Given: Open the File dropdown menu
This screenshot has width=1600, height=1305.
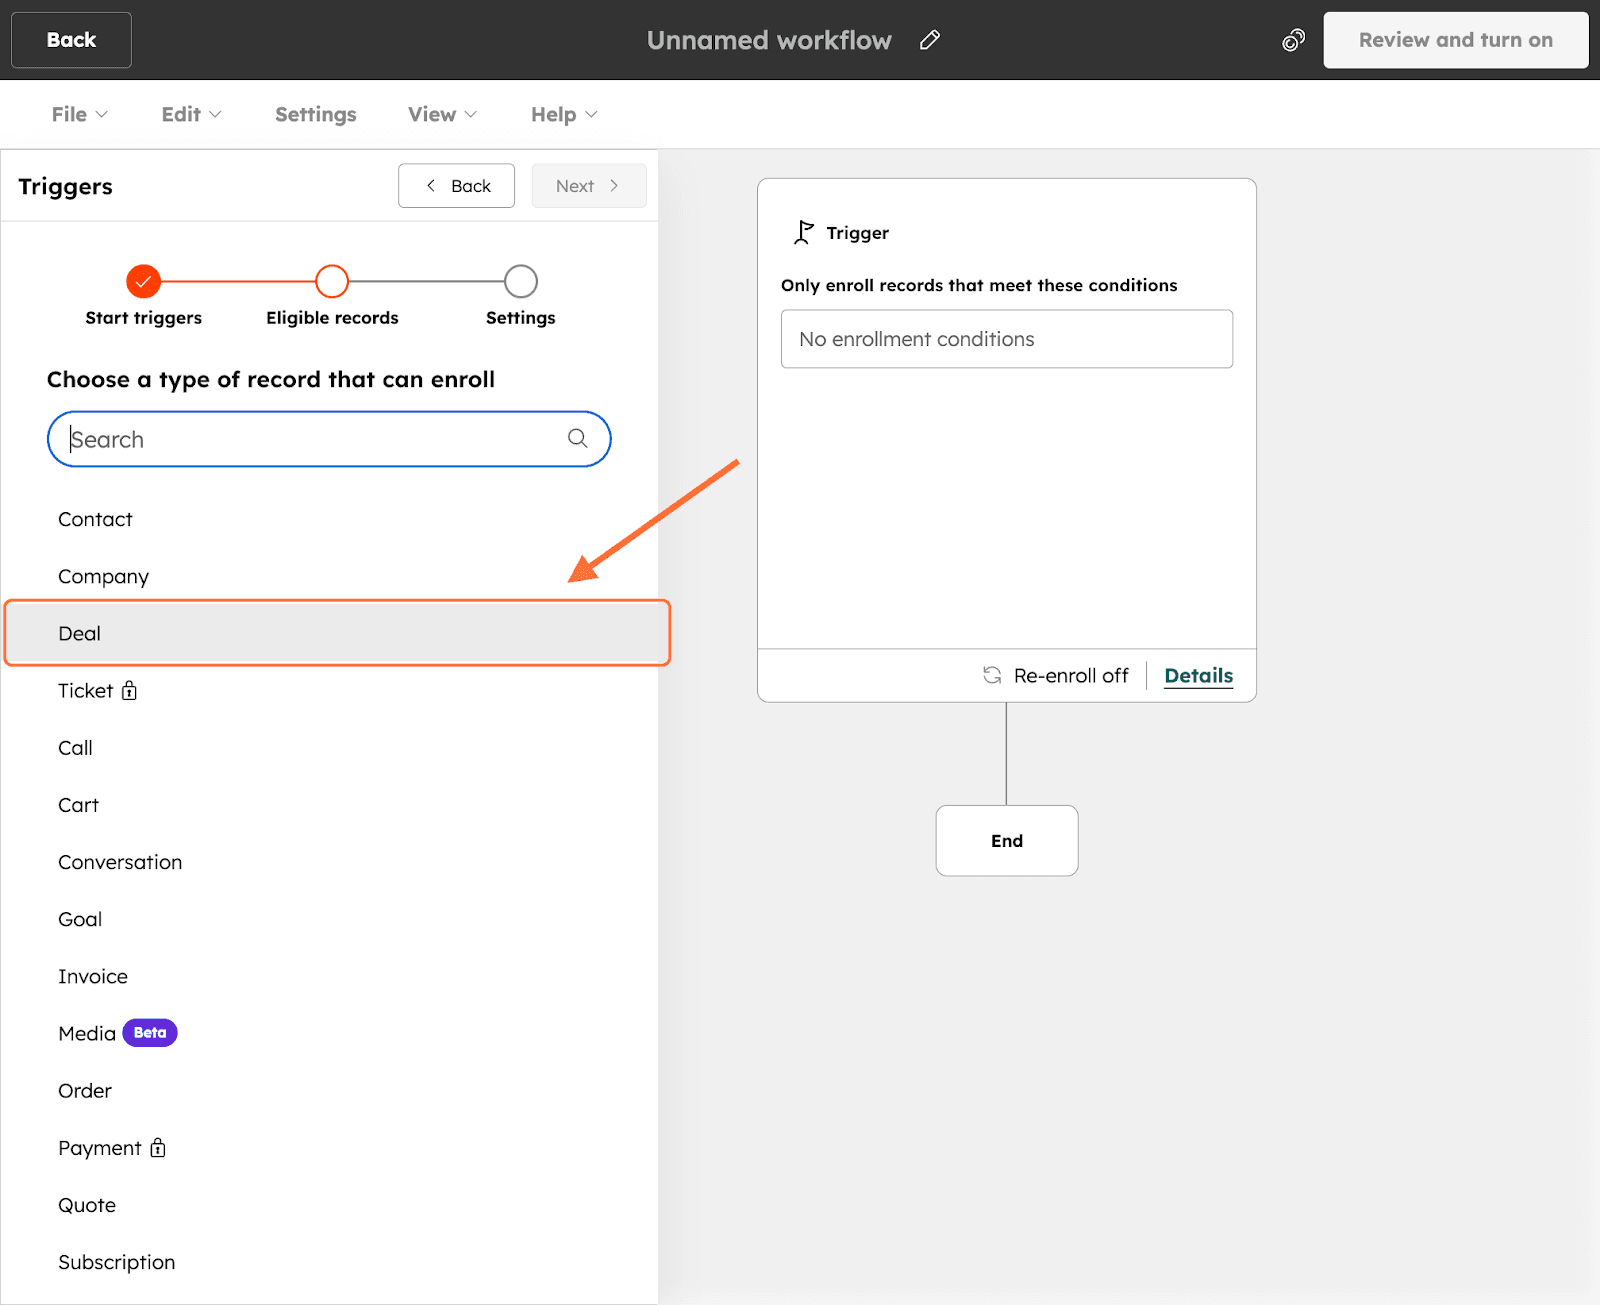Looking at the screenshot, I should [79, 114].
